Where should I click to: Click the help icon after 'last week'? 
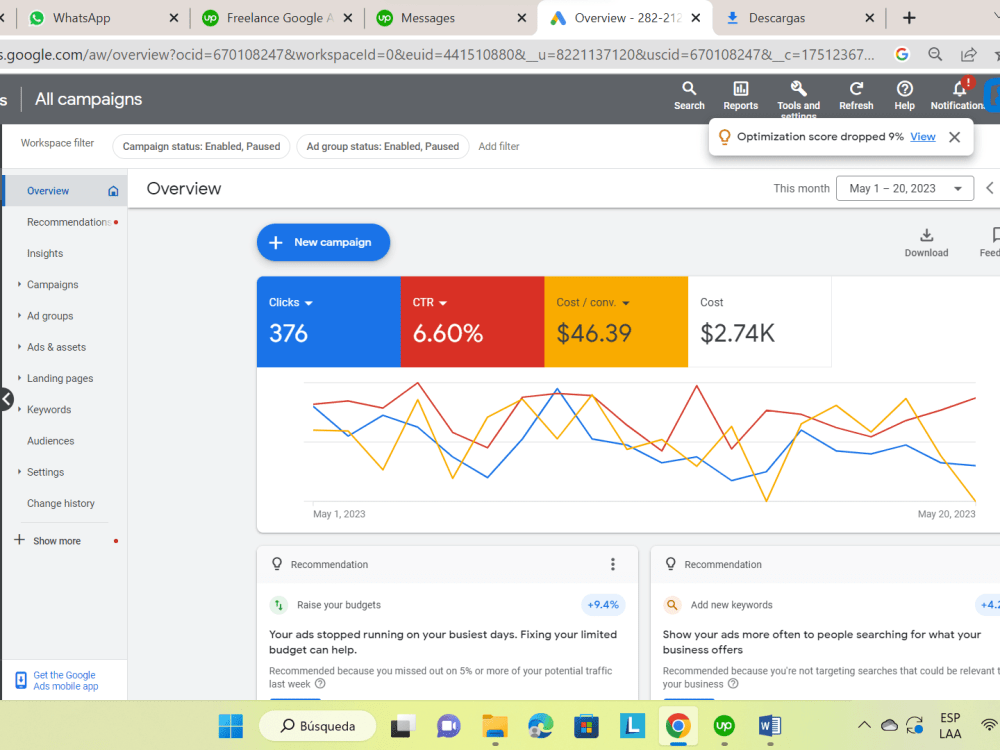320,684
